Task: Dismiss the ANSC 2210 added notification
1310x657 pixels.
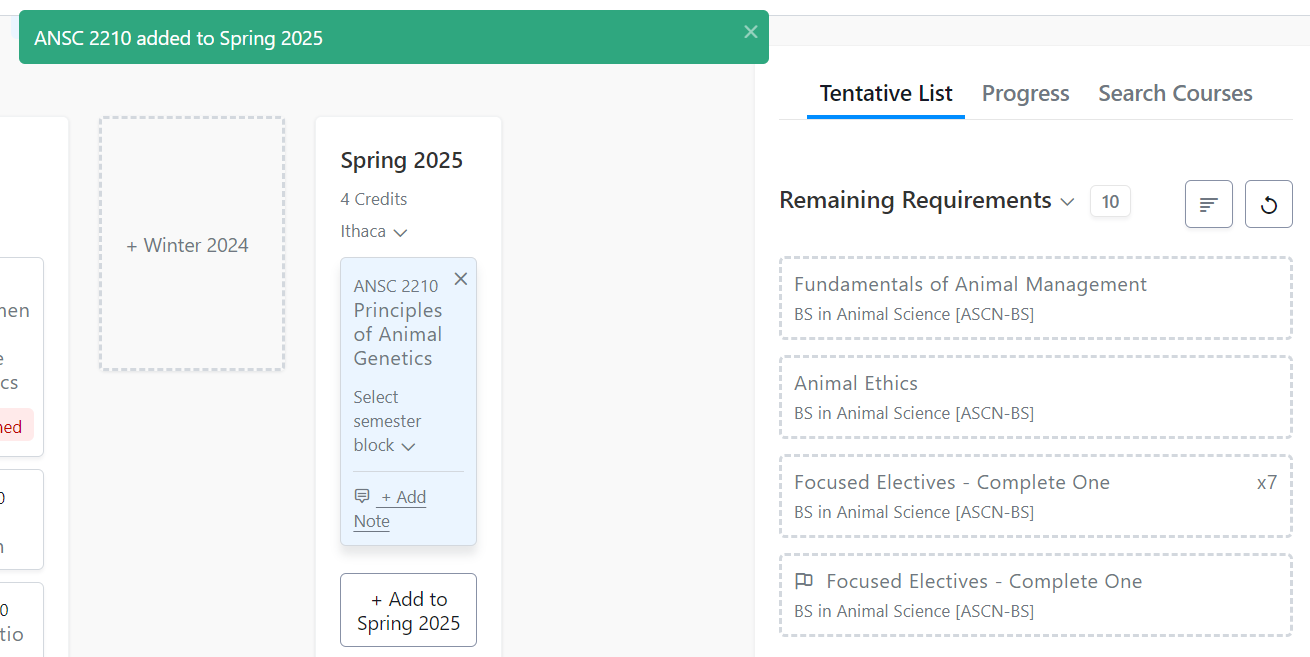Action: pos(751,32)
